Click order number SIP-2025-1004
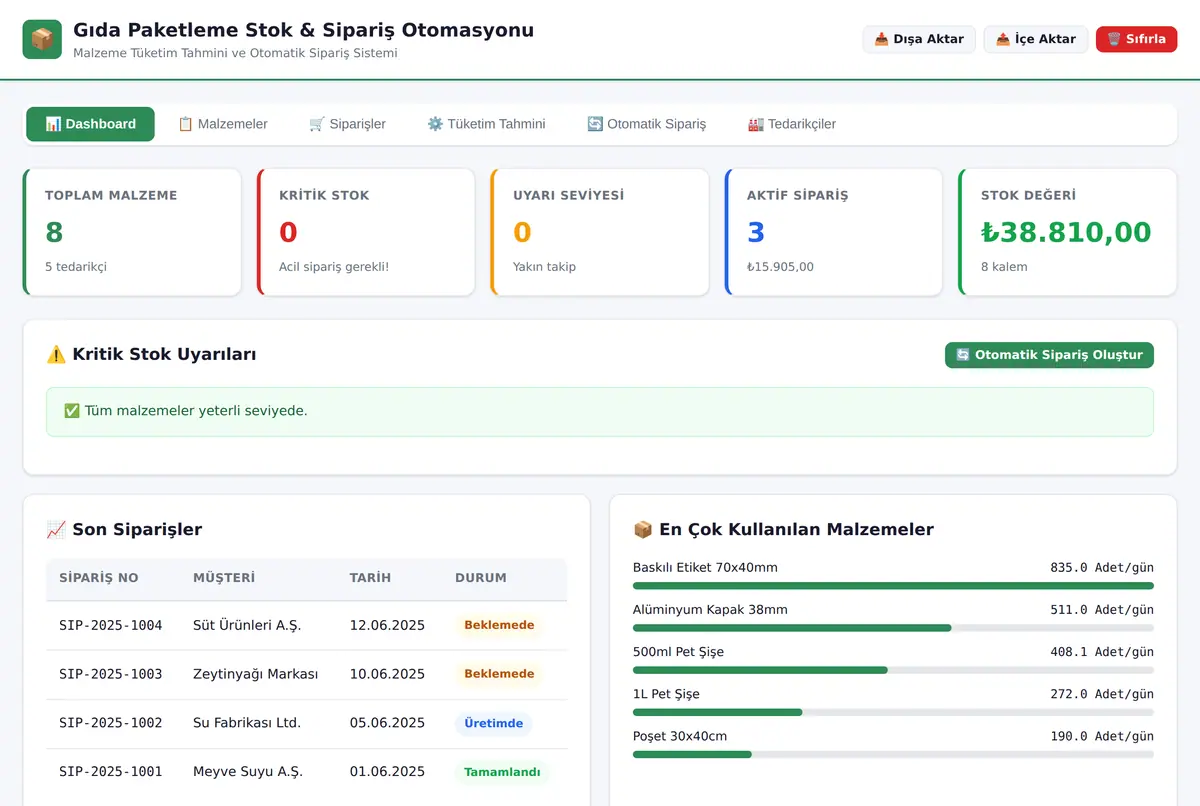The height and width of the screenshot is (806, 1200). [x=111, y=625]
